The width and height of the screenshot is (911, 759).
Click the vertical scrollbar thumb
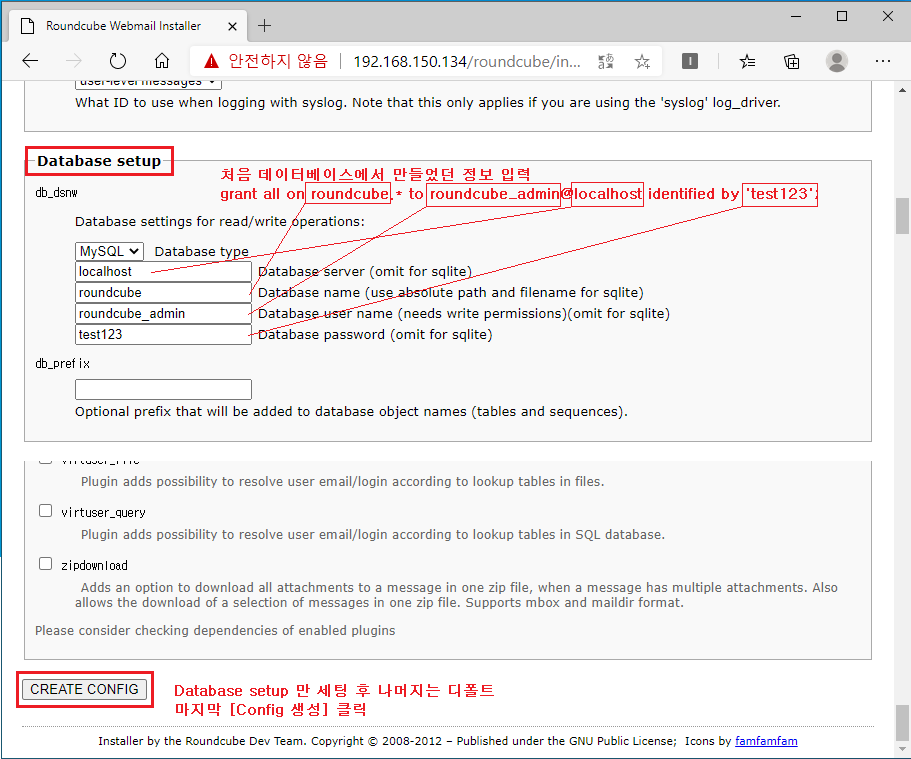click(x=902, y=216)
